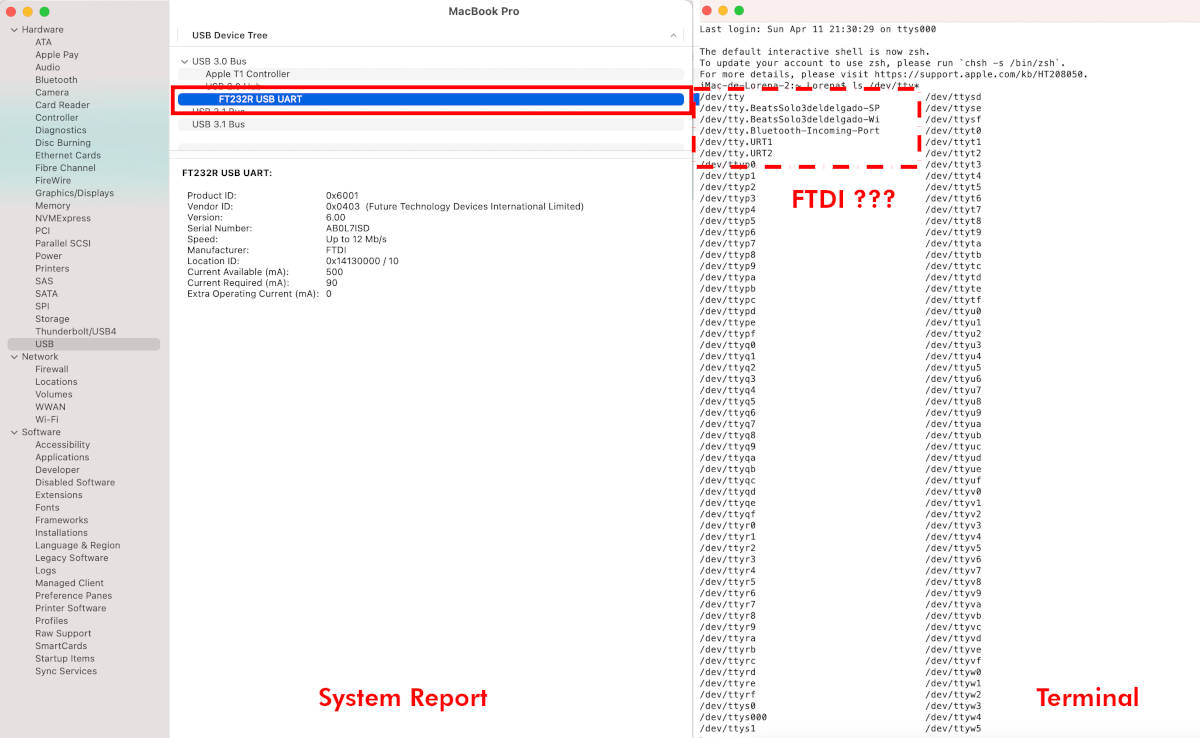
Task: Select Preference Panes entry
Action: tap(74, 596)
